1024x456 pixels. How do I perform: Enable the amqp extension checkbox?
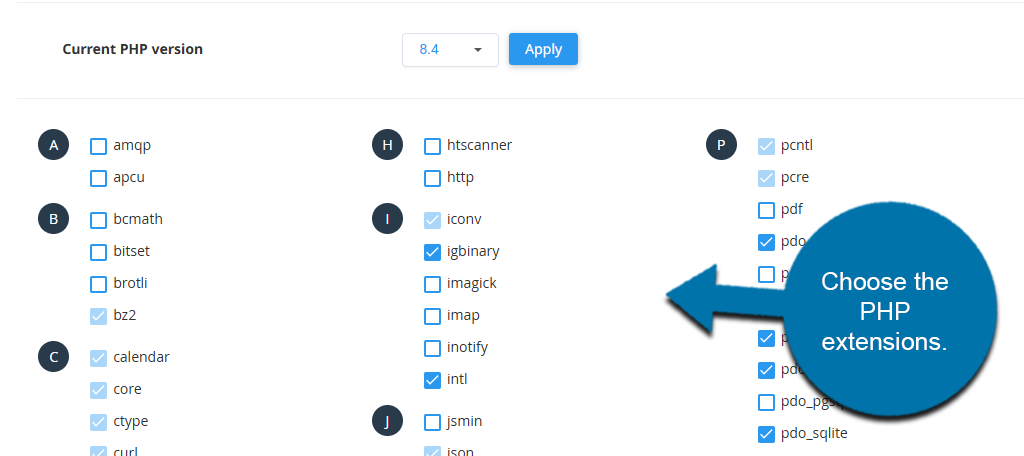coord(98,147)
